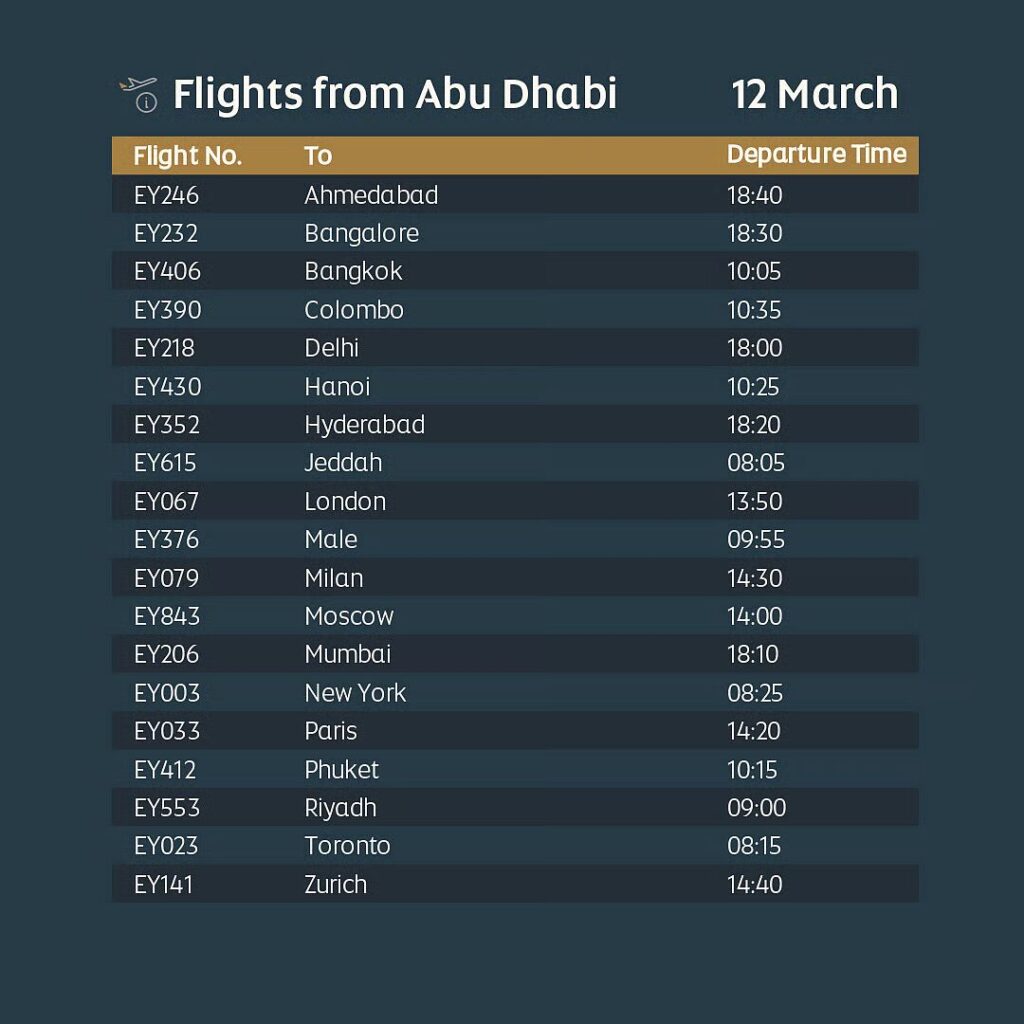The height and width of the screenshot is (1024, 1024).
Task: Click the Departure Time column header
Action: 816,155
